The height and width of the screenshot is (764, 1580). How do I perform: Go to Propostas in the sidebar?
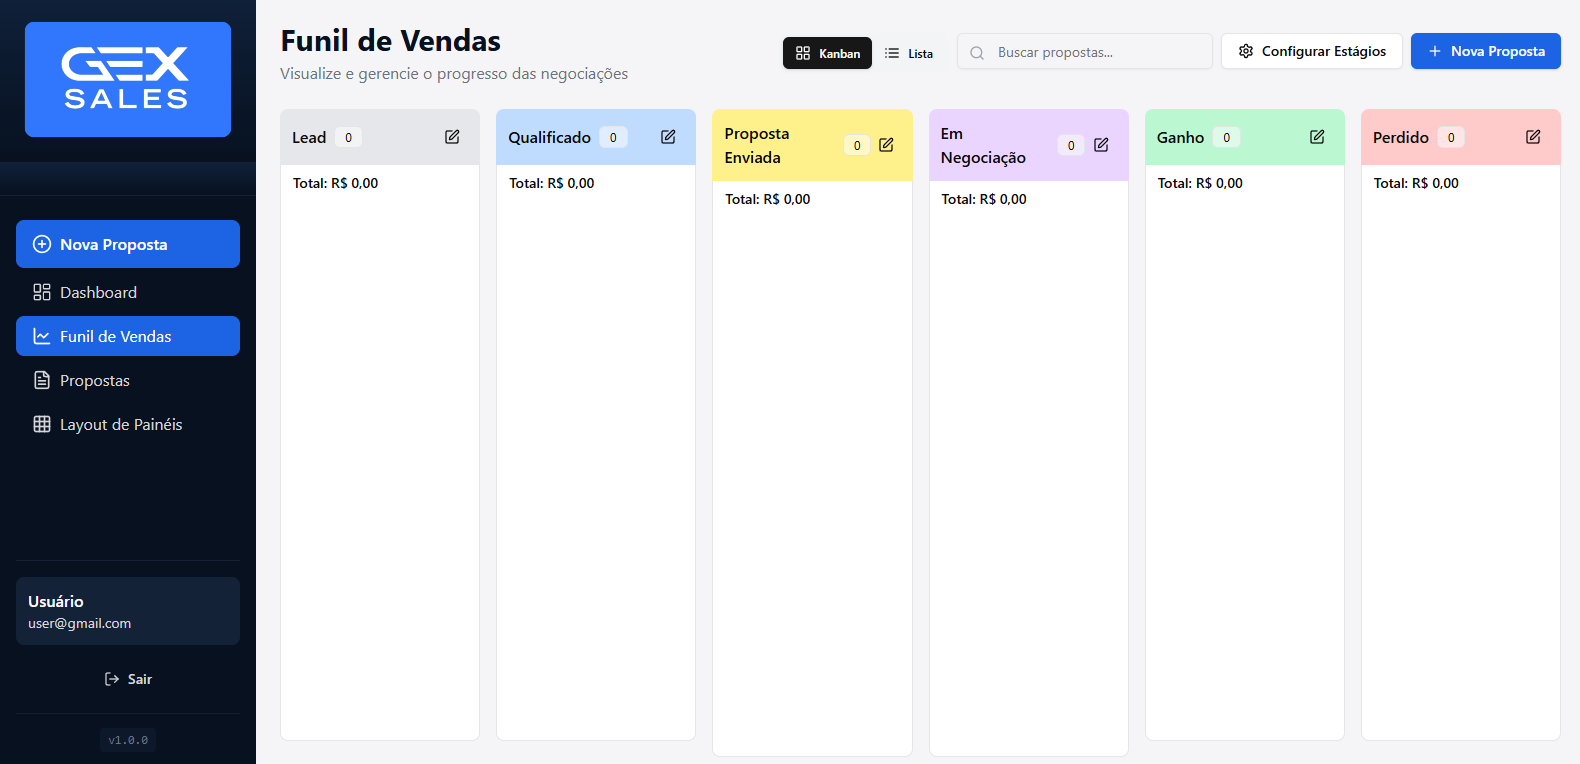pos(95,380)
